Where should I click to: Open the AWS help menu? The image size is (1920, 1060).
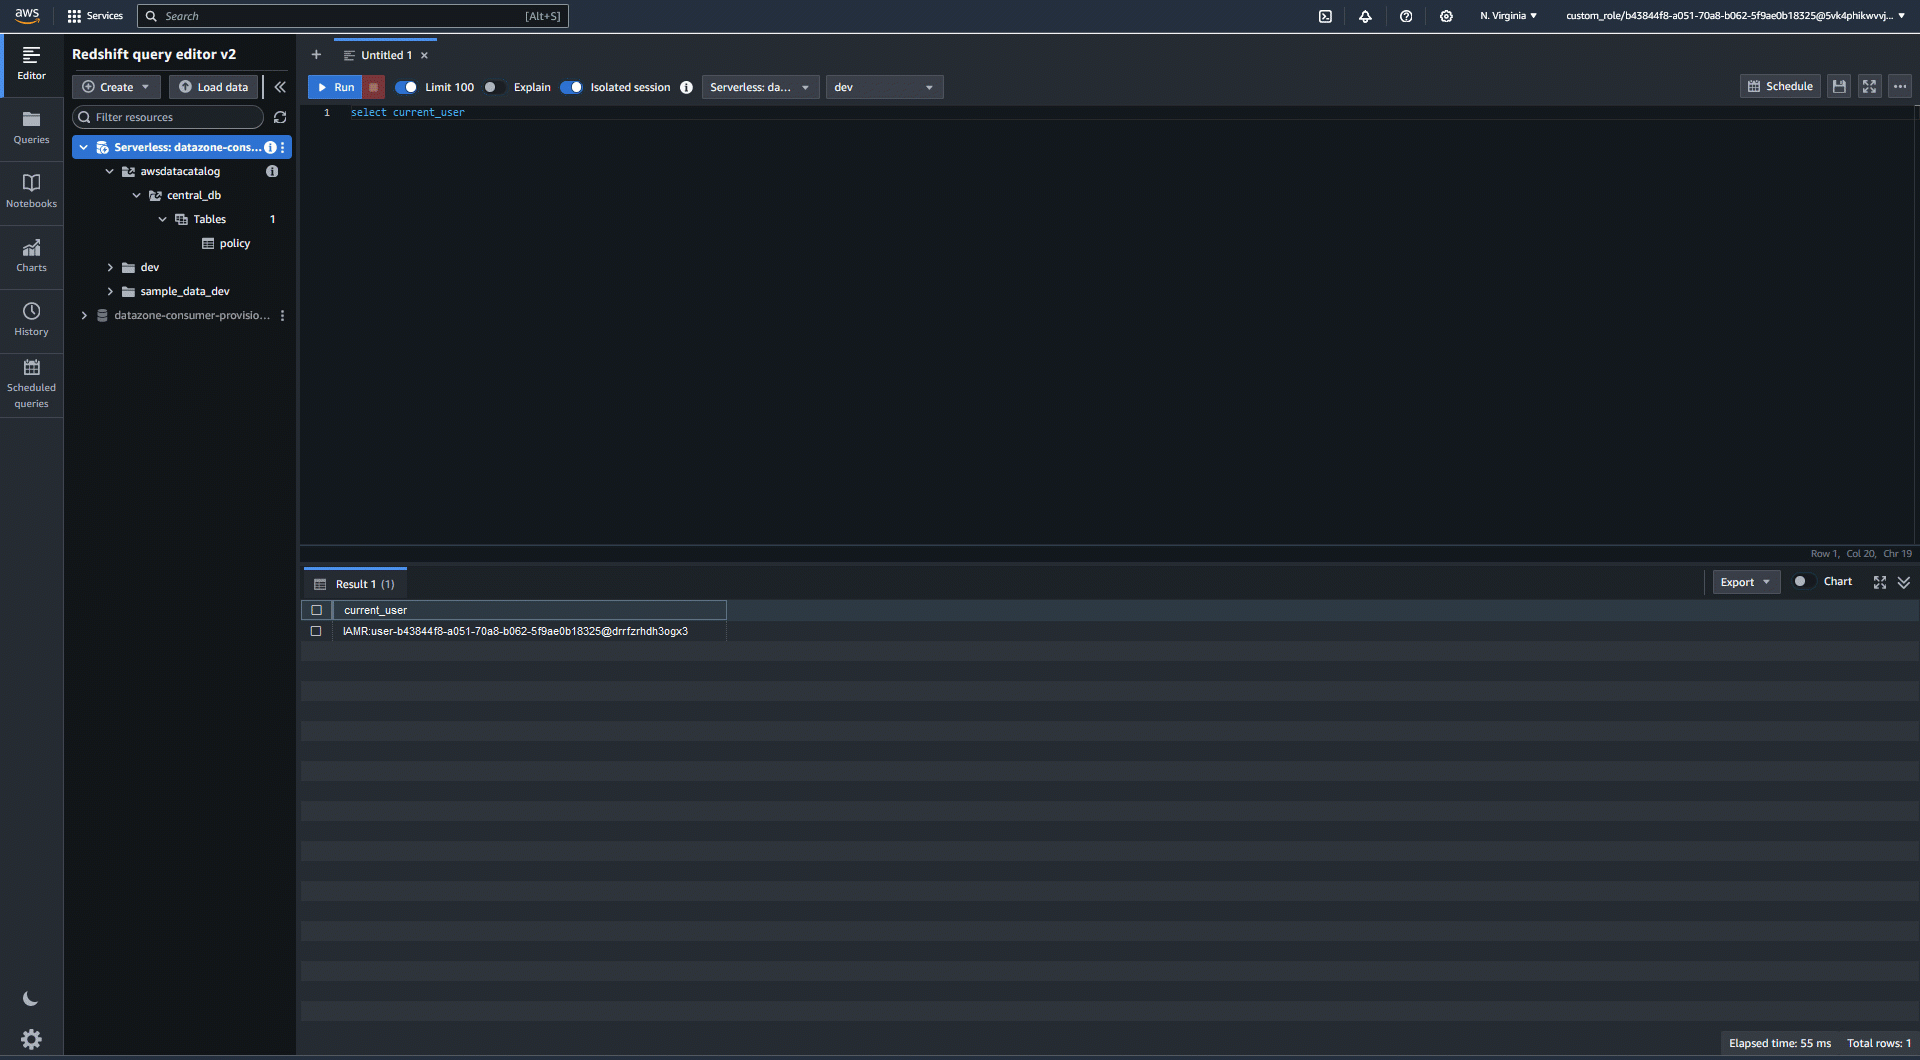click(1406, 16)
